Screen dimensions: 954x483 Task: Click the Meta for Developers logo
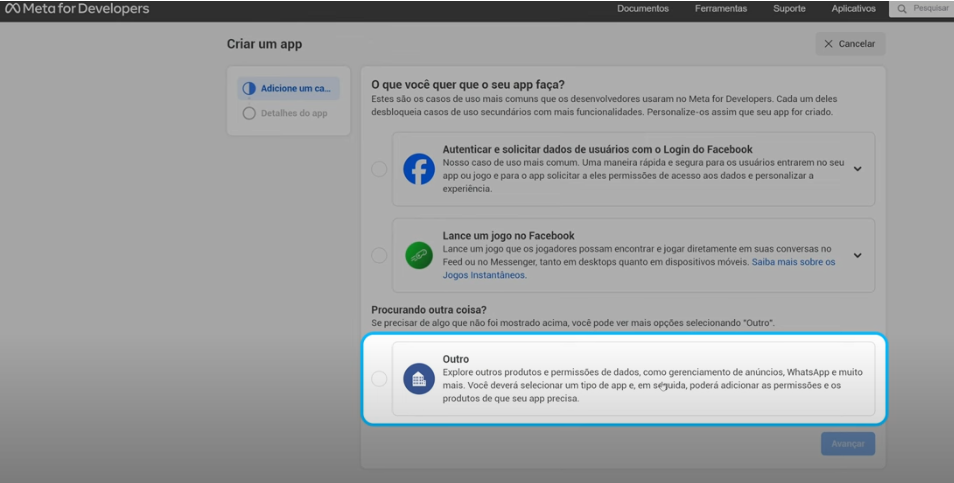click(x=77, y=9)
